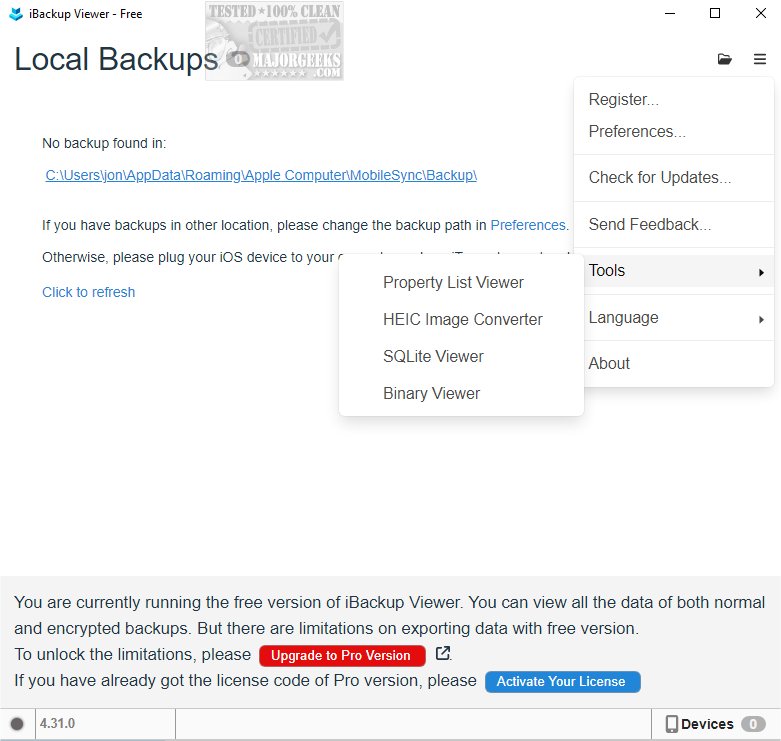Open Preferences... from the menu
Viewport: 781px width, 741px height.
click(x=673, y=131)
